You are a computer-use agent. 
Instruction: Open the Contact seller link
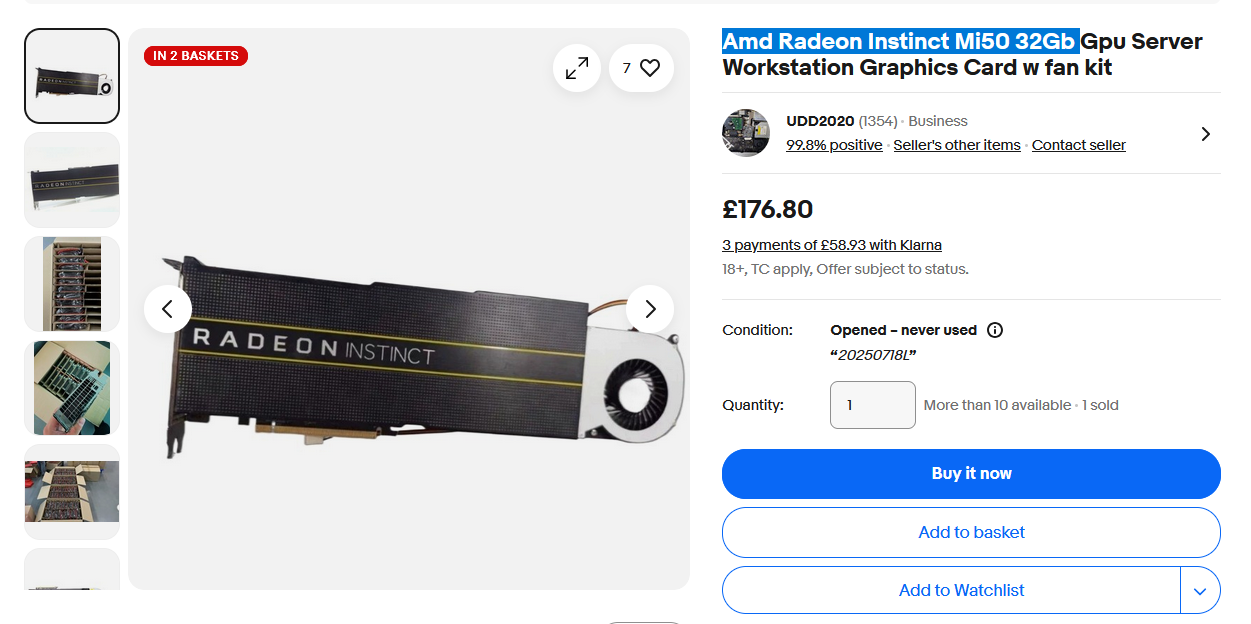pyautogui.click(x=1078, y=144)
